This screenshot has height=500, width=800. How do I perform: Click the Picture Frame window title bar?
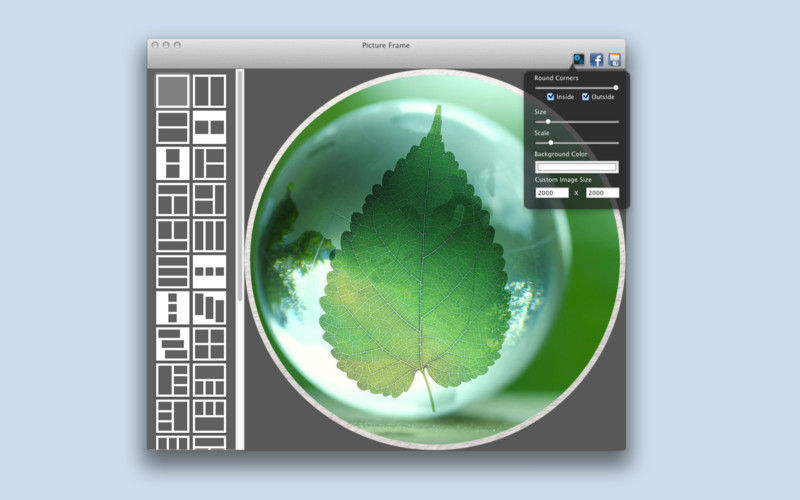click(386, 45)
